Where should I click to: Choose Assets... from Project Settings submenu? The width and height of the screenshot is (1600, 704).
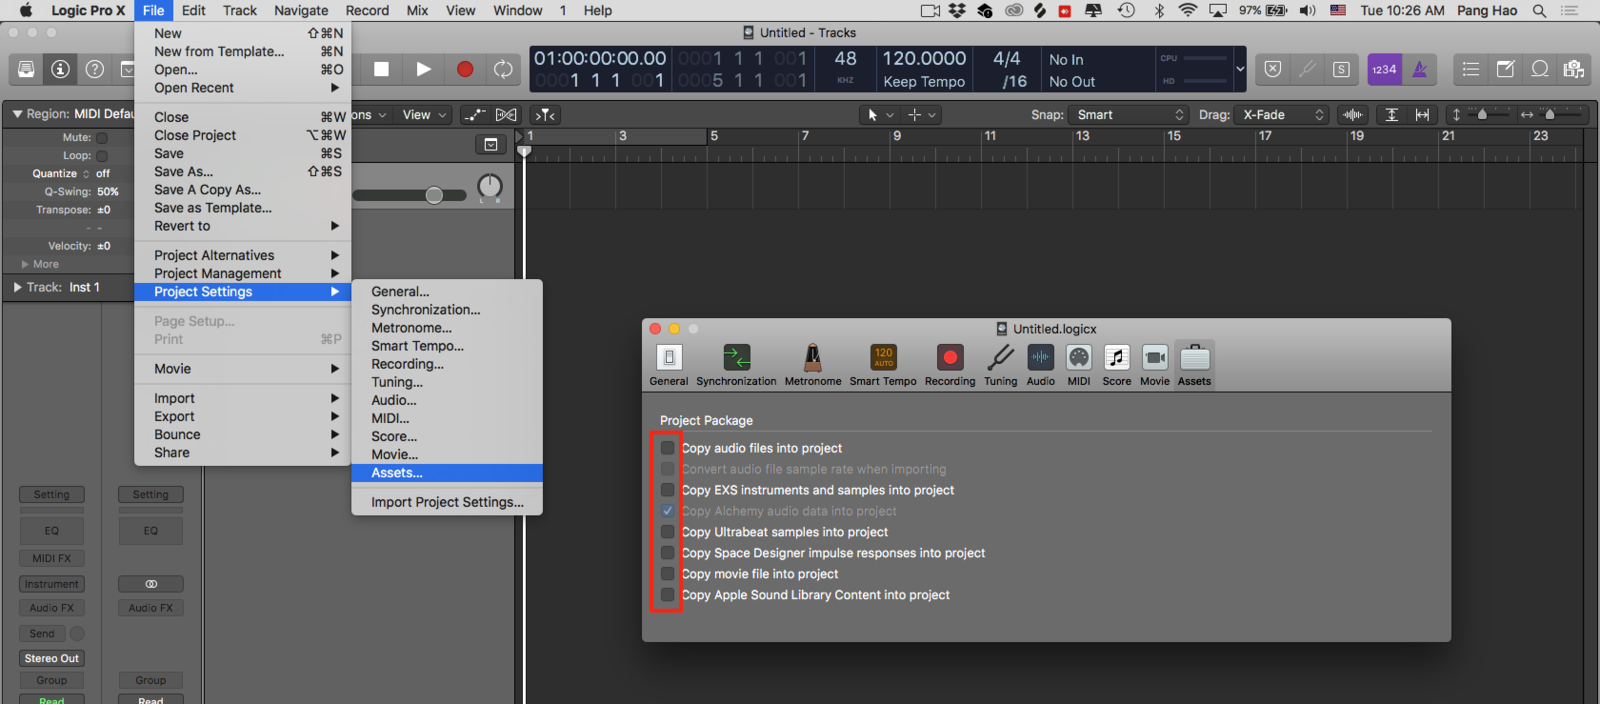point(447,473)
